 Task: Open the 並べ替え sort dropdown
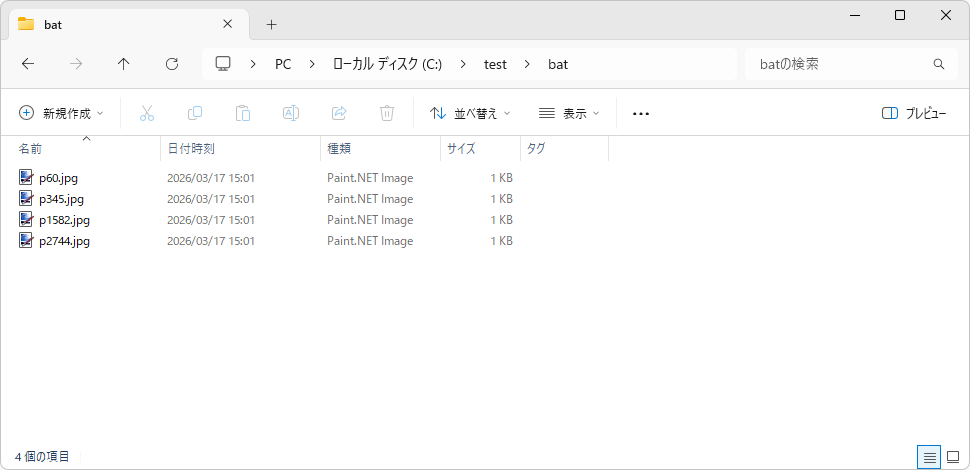471,114
